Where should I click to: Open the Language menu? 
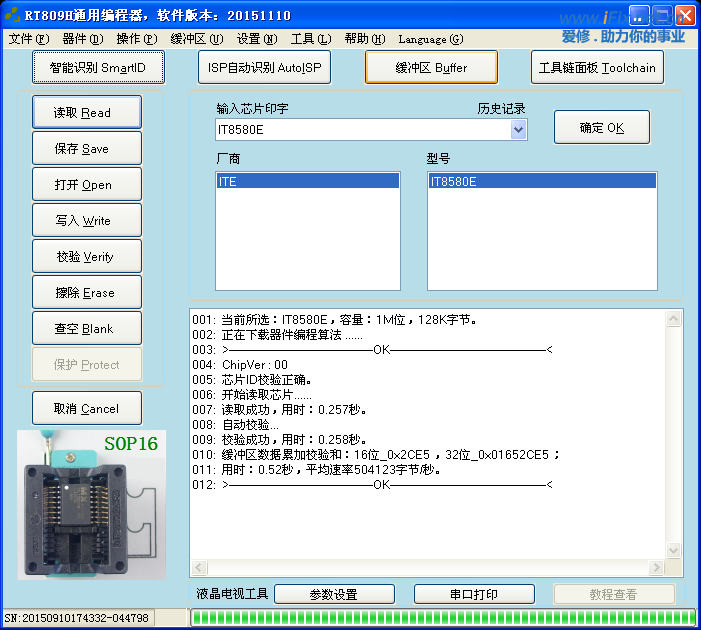pyautogui.click(x=430, y=39)
